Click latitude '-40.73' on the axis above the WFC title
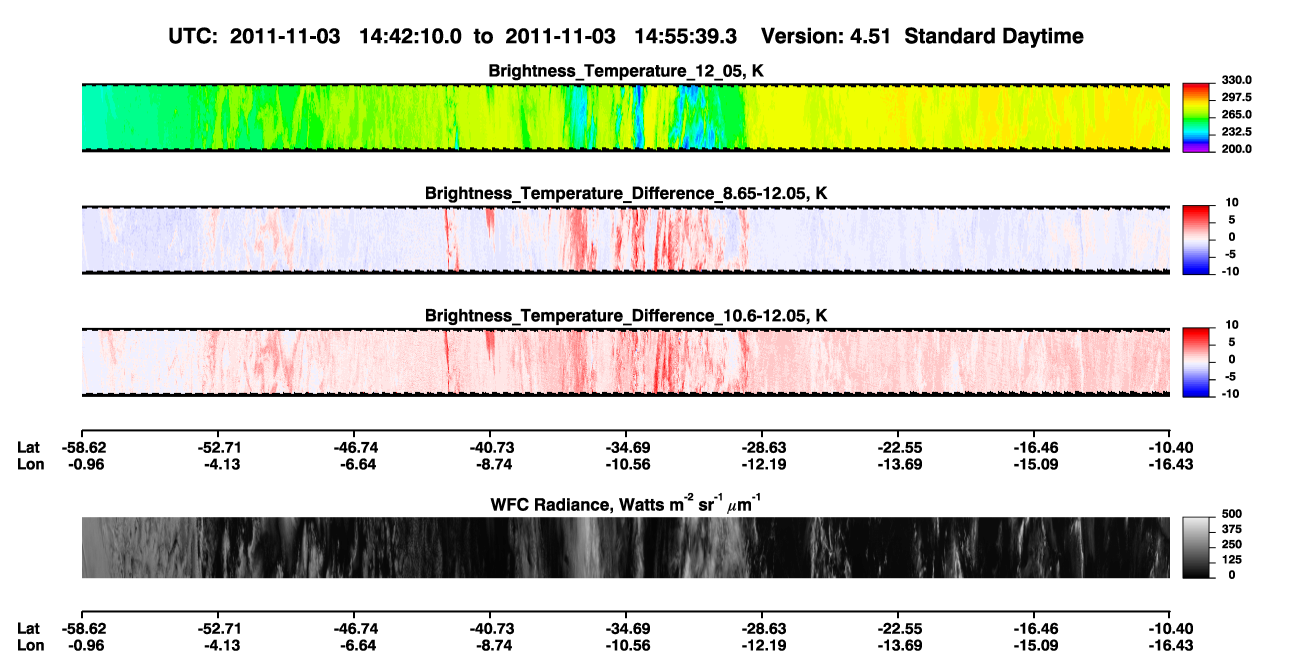This screenshot has height=667, width=1300. click(490, 448)
